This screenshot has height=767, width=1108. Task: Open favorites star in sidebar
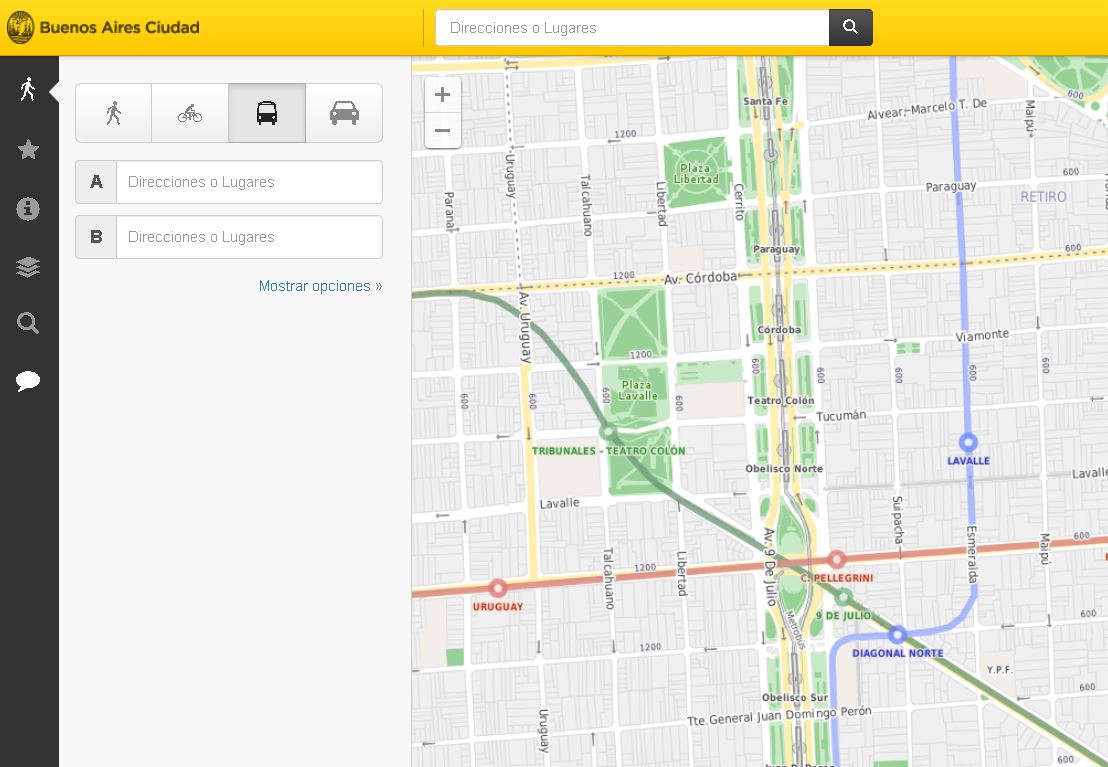coord(28,150)
